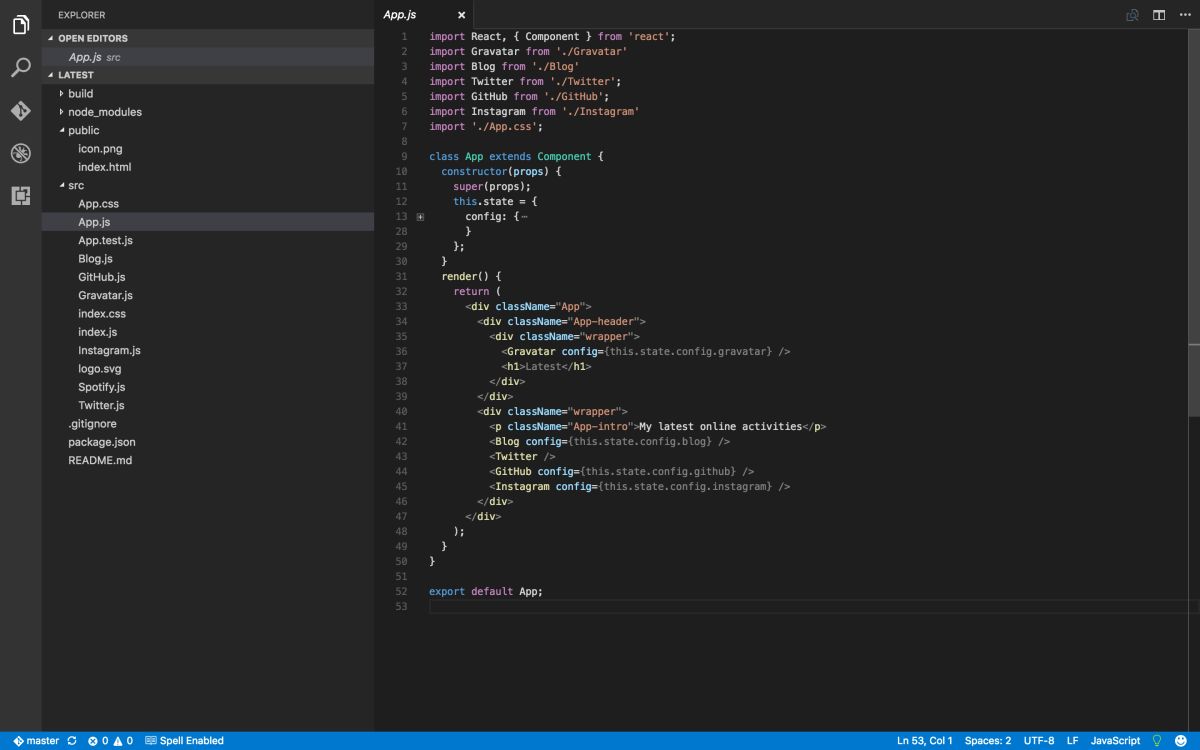Split the editor using the toolbar icon

point(1161,15)
